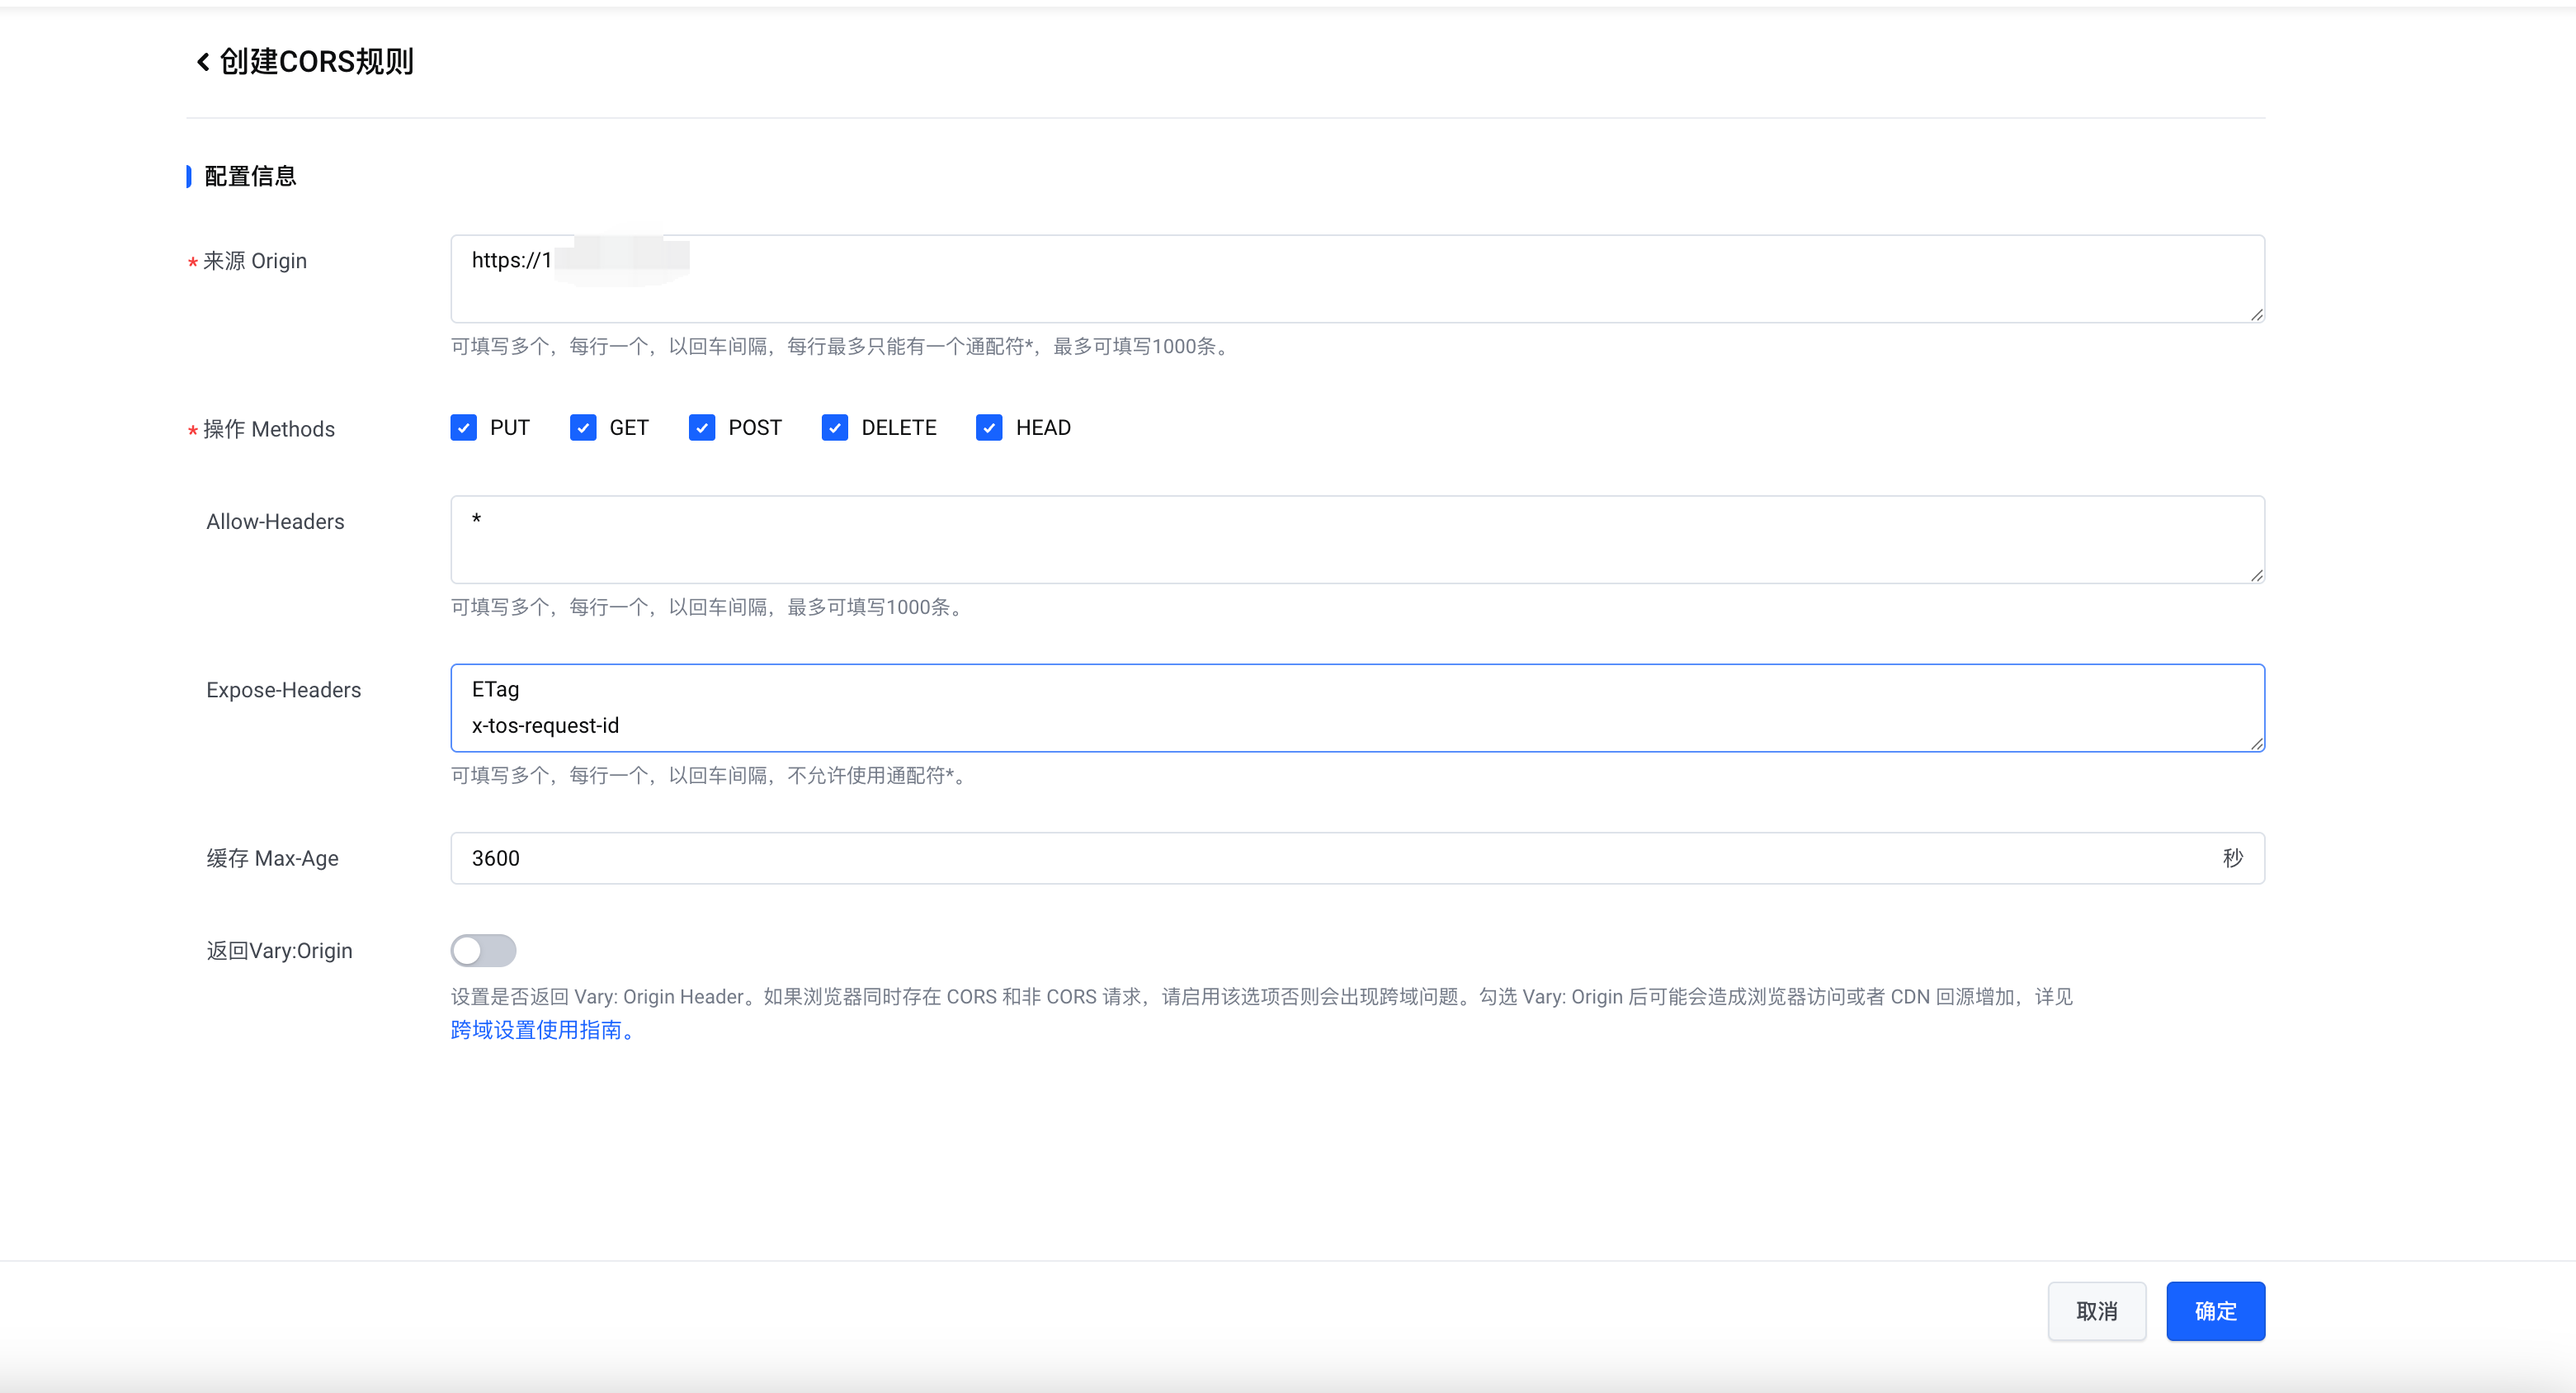
Task: Click the Allow-Headers field label
Action: (x=275, y=521)
